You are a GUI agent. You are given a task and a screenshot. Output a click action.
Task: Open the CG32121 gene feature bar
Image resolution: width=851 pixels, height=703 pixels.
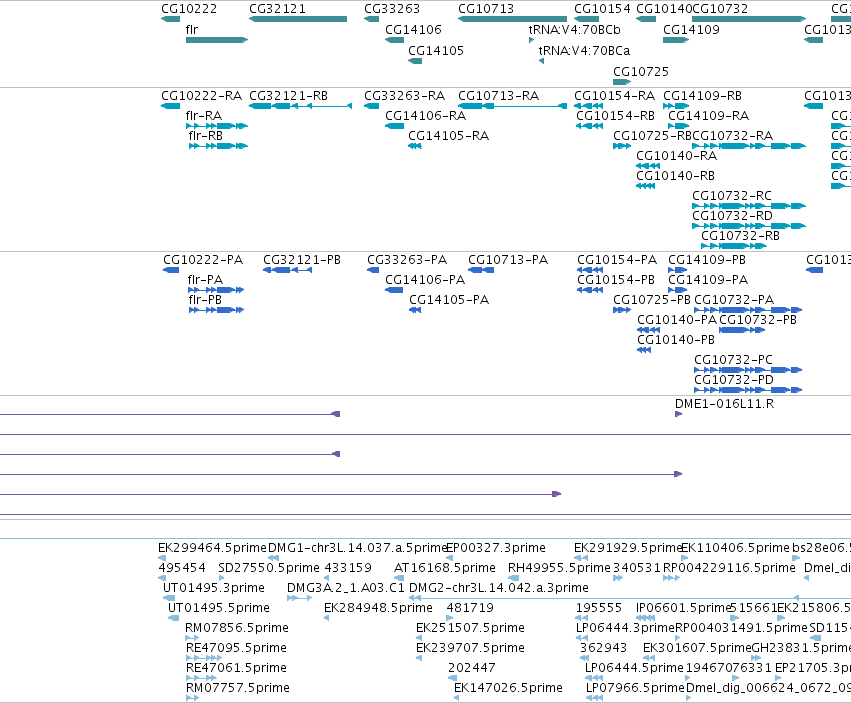tap(298, 19)
